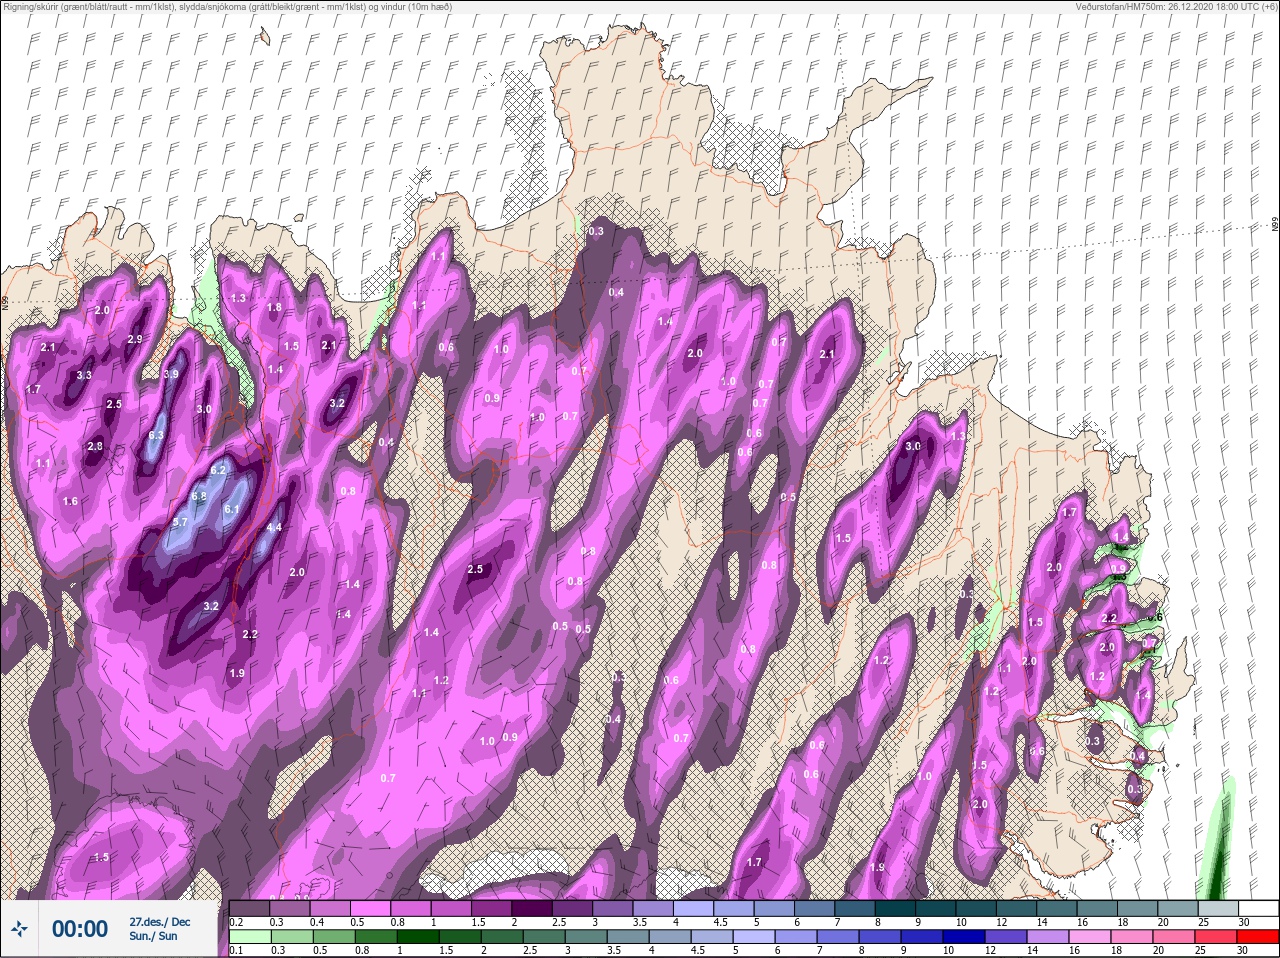Click the header legend text starting 'Rigning/skúrir'
This screenshot has width=1280, height=958.
click(228, 7)
